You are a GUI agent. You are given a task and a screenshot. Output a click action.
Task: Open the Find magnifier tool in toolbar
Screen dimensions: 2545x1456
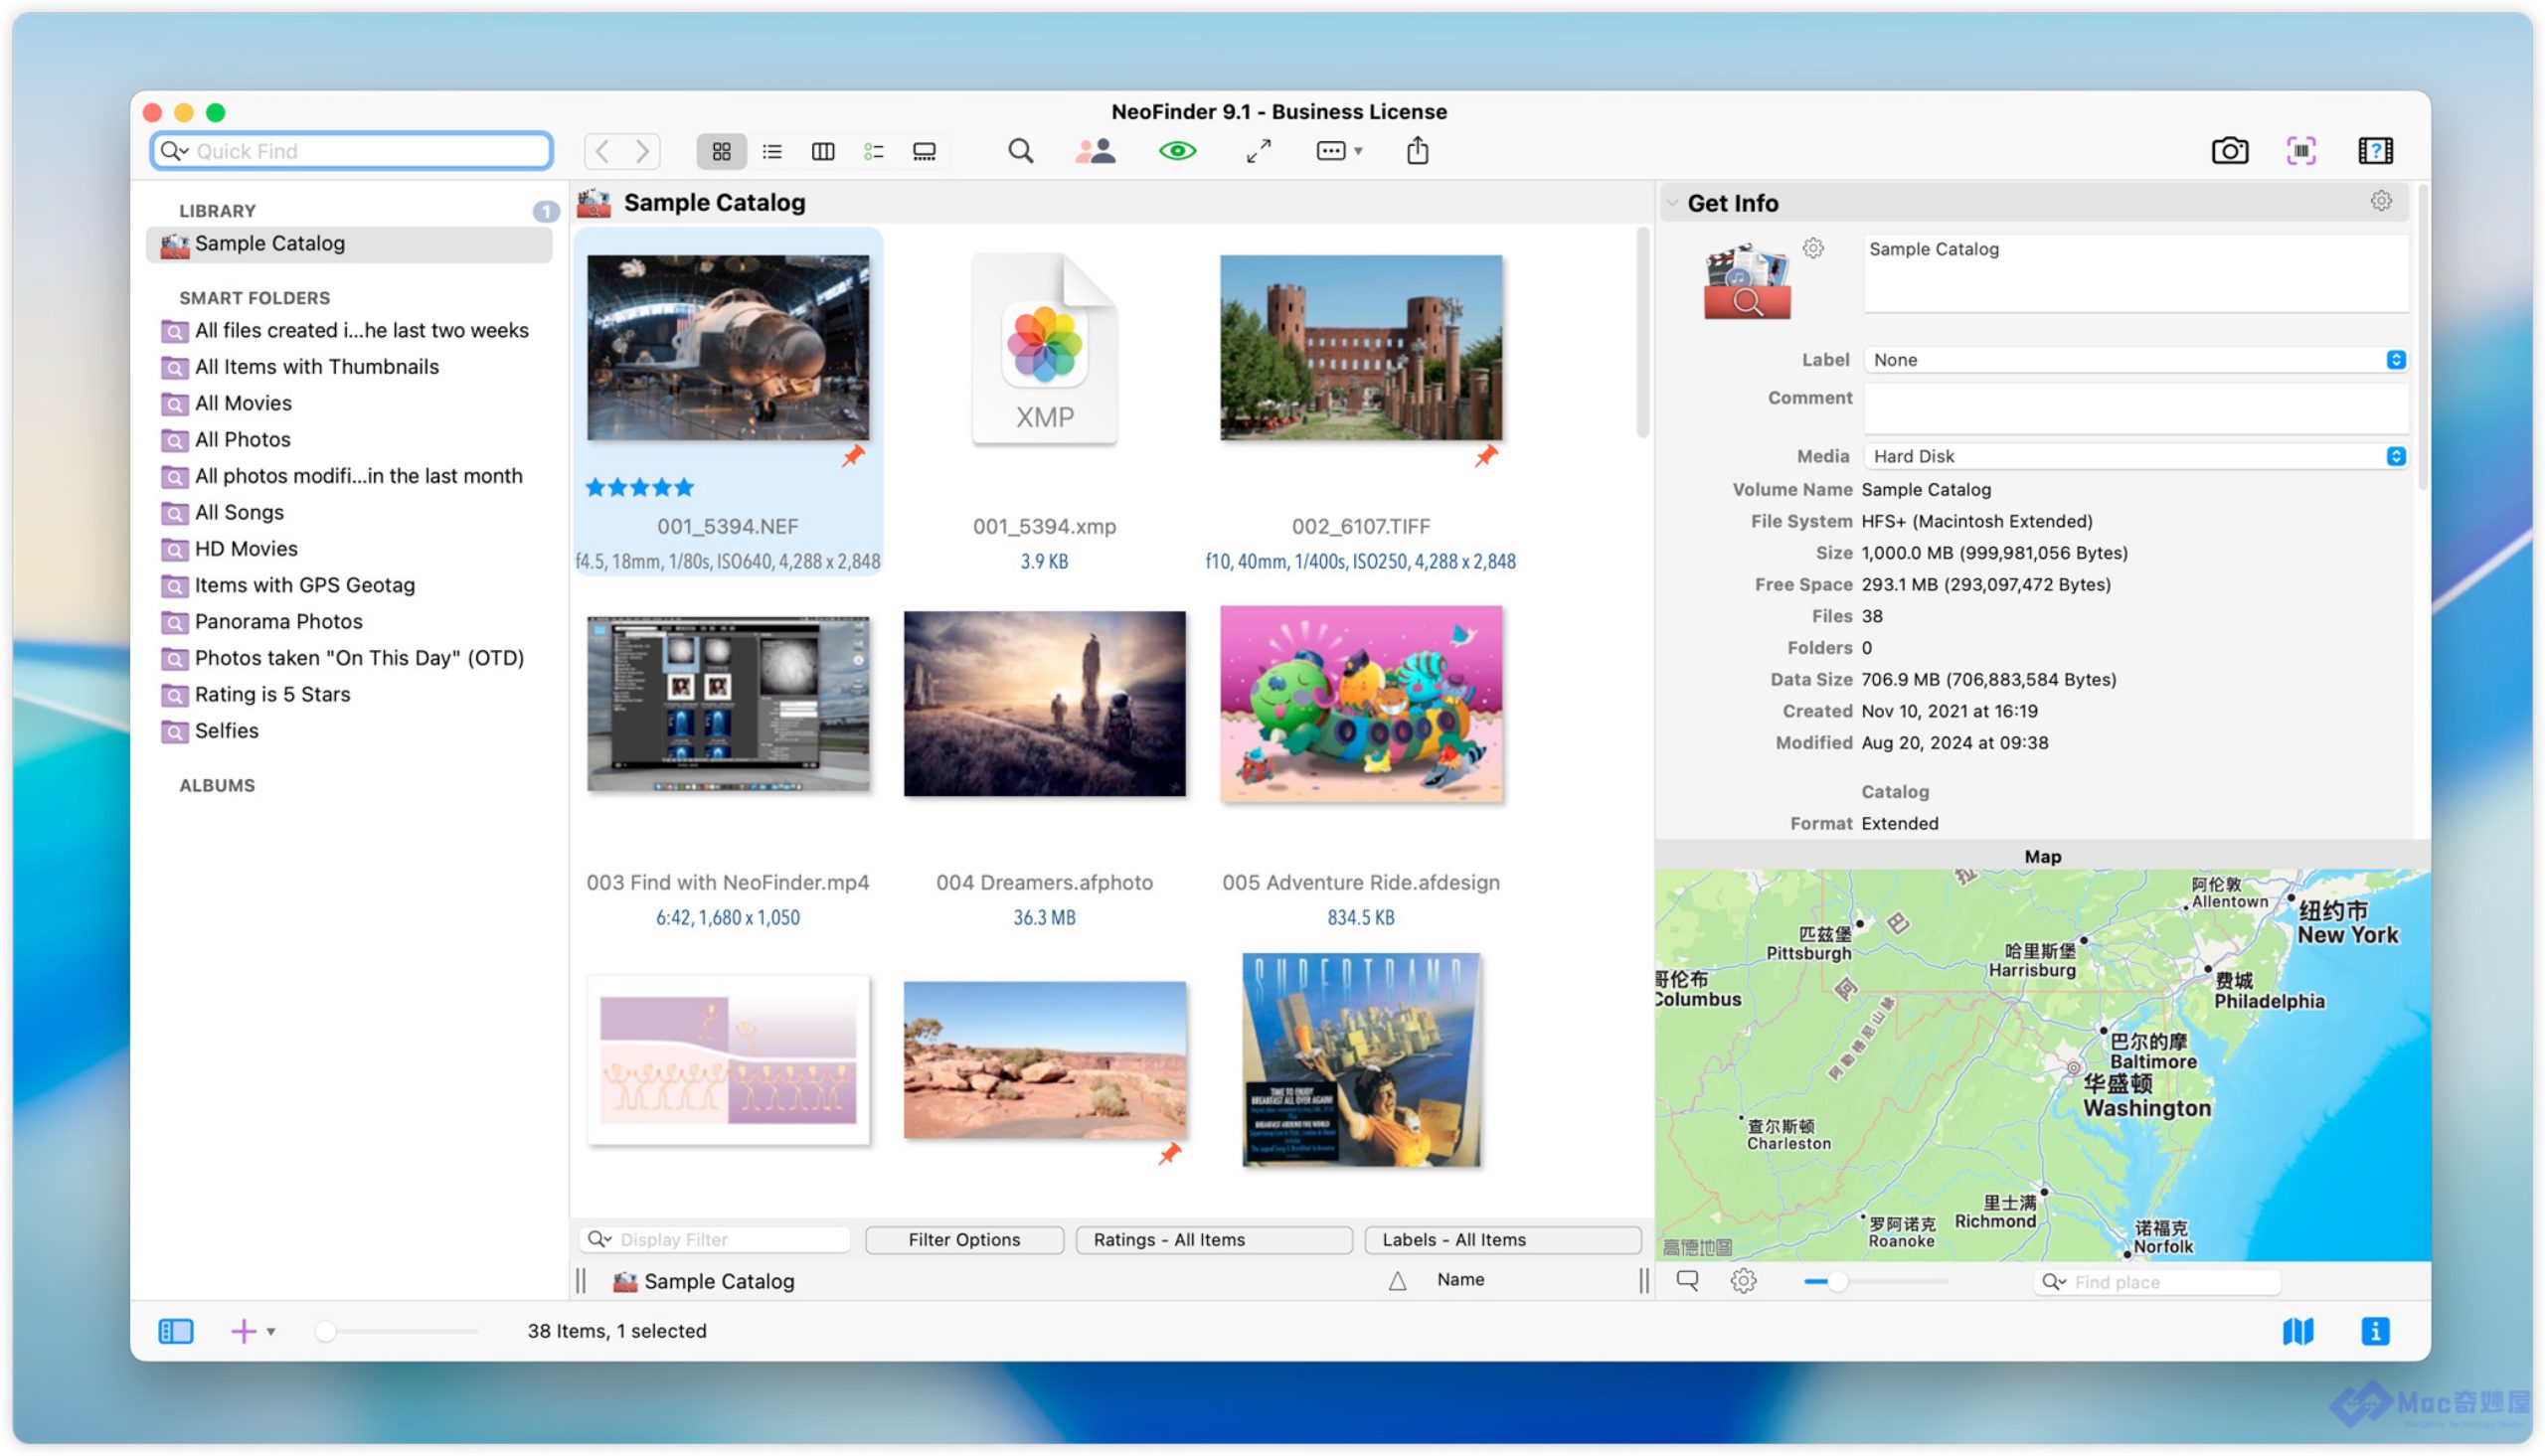1020,151
